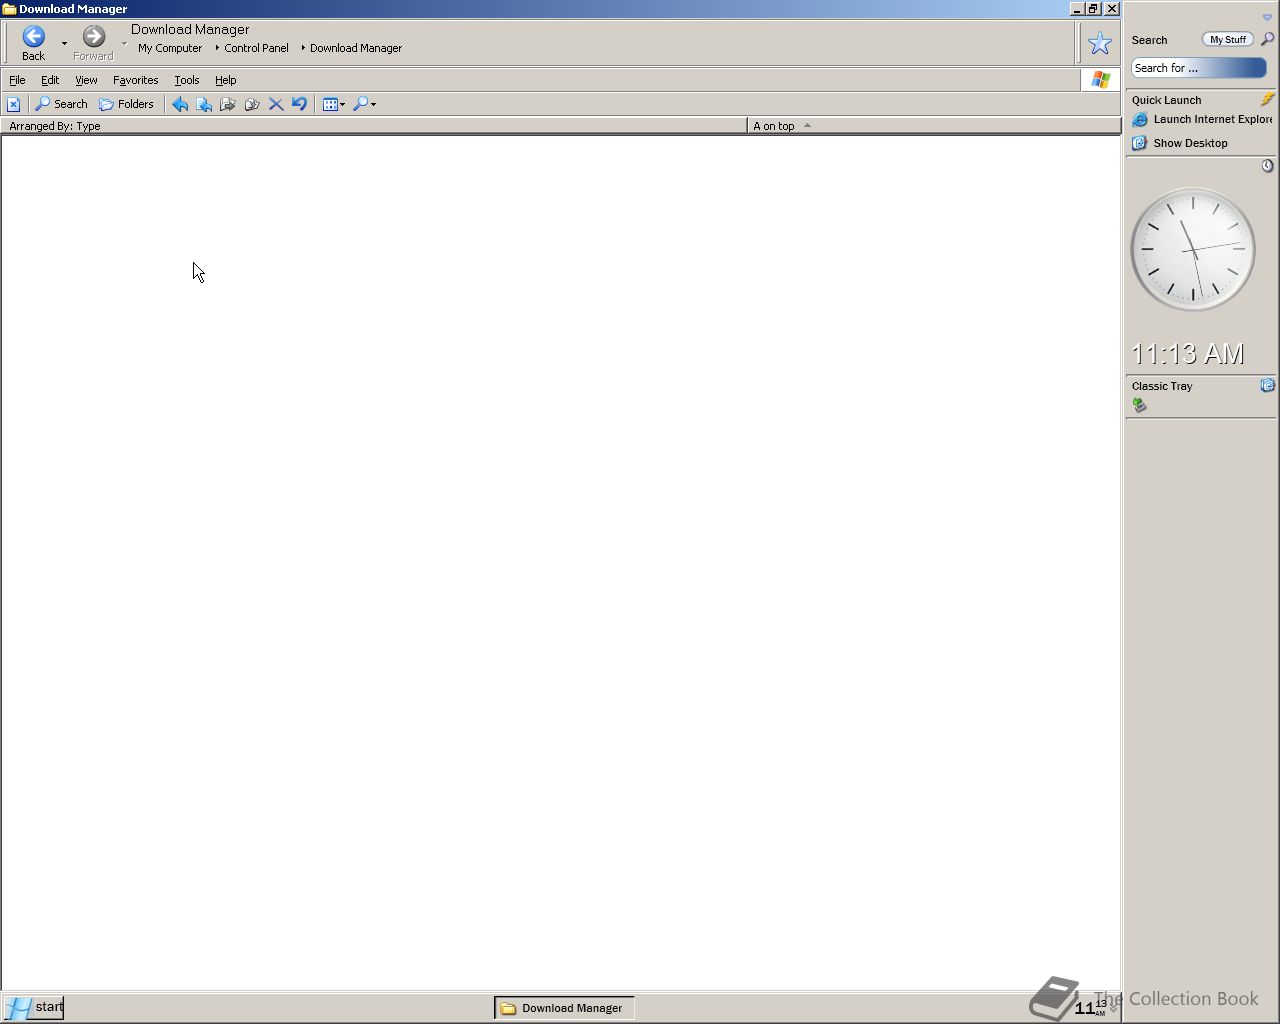Navigate to My Computer in breadcrumb
1280x1024 pixels.
point(170,48)
